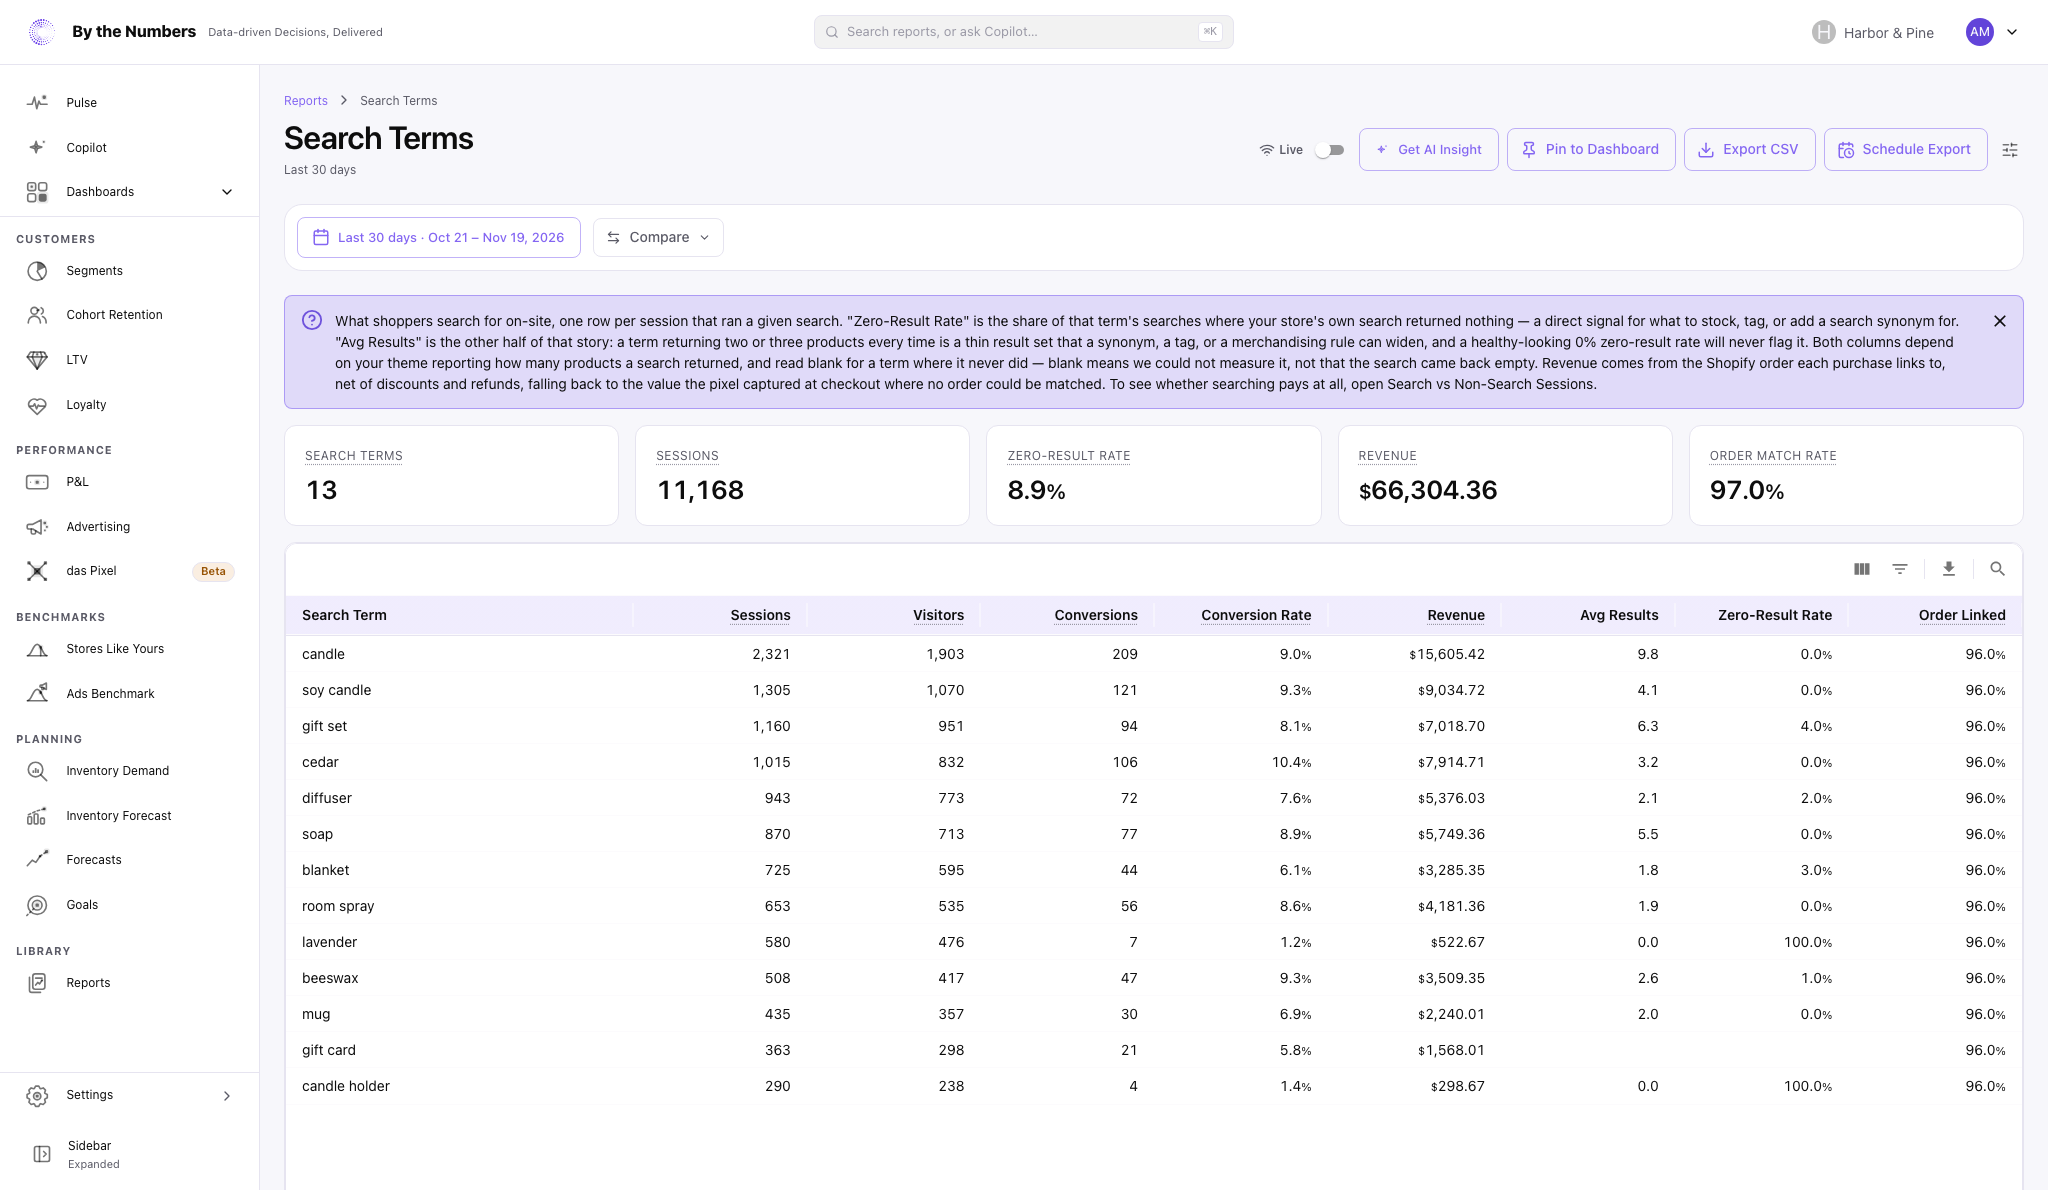Open das Pixel beta page
This screenshot has width=2048, height=1190.
coord(130,571)
